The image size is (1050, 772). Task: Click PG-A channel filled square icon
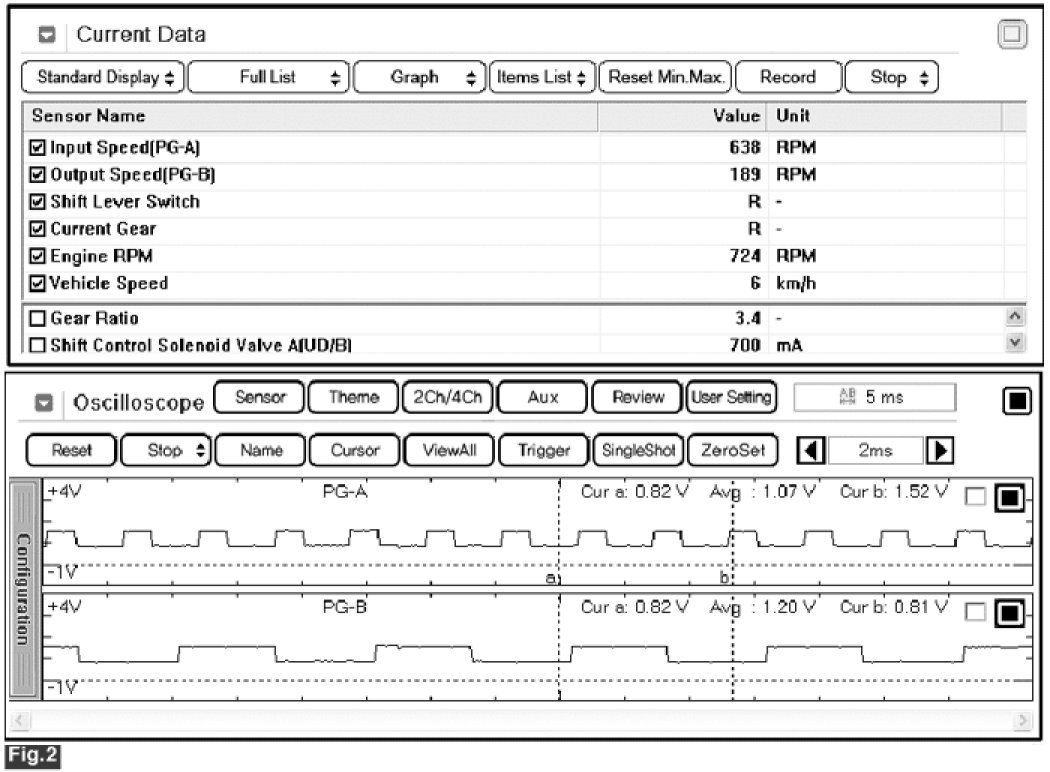[1007, 498]
